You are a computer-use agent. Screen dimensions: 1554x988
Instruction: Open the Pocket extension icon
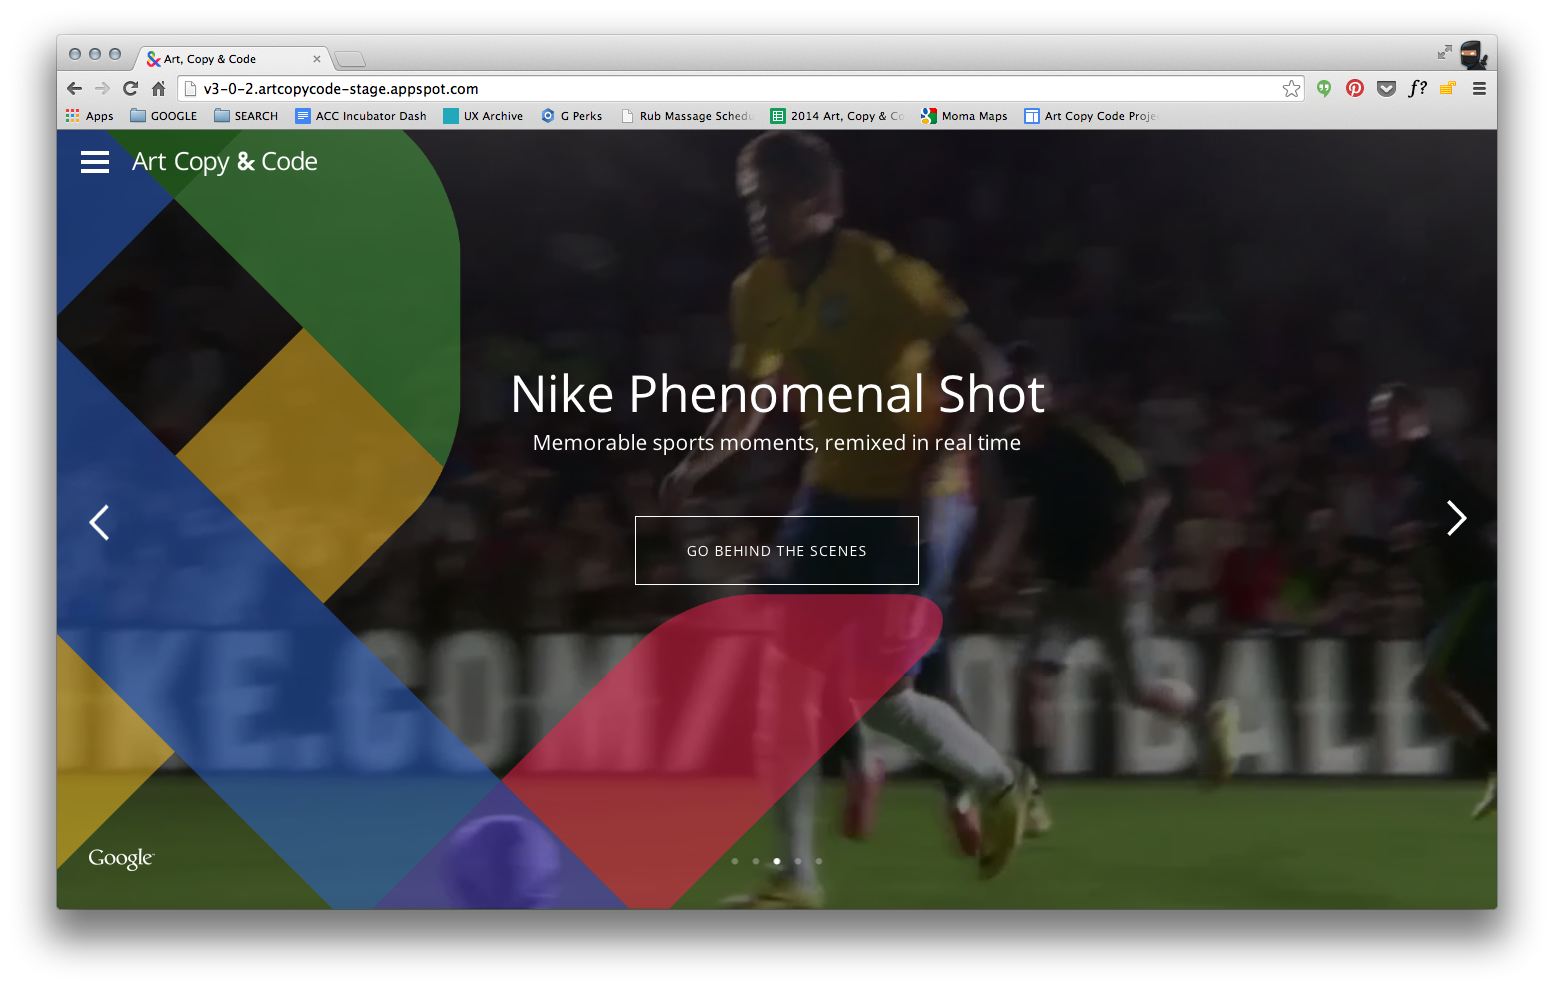click(x=1386, y=88)
